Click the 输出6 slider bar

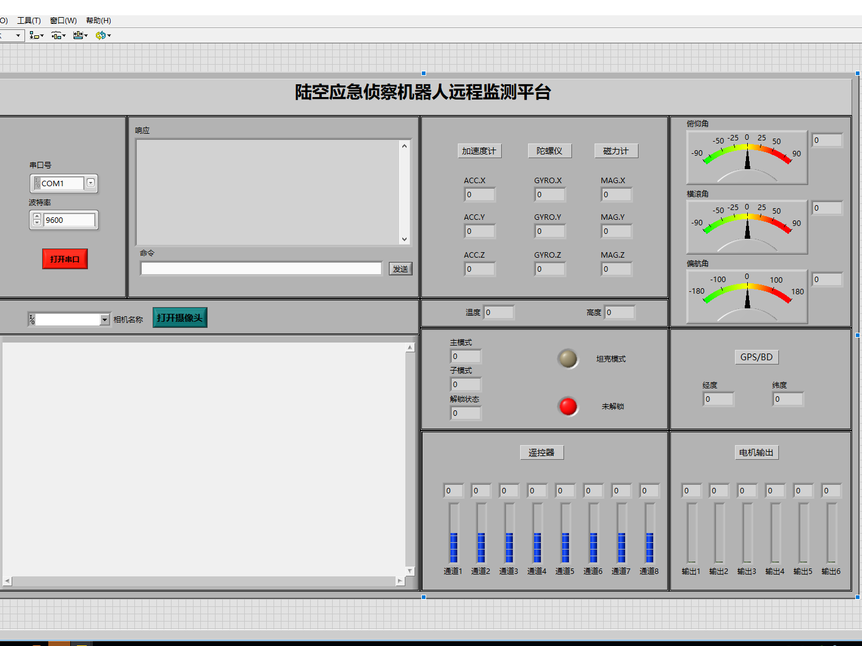(x=831, y=533)
